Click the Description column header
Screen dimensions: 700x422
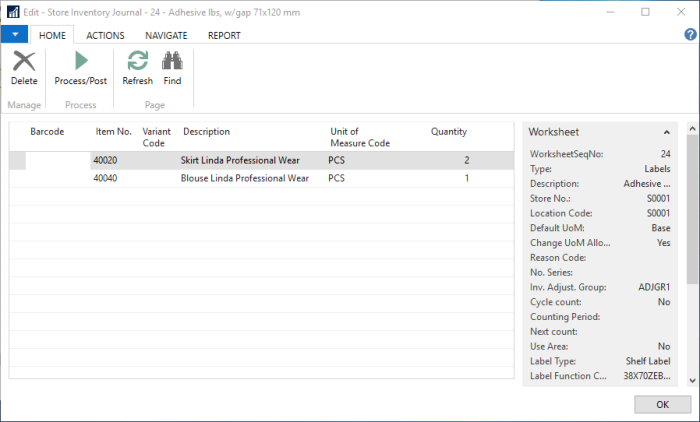(206, 132)
